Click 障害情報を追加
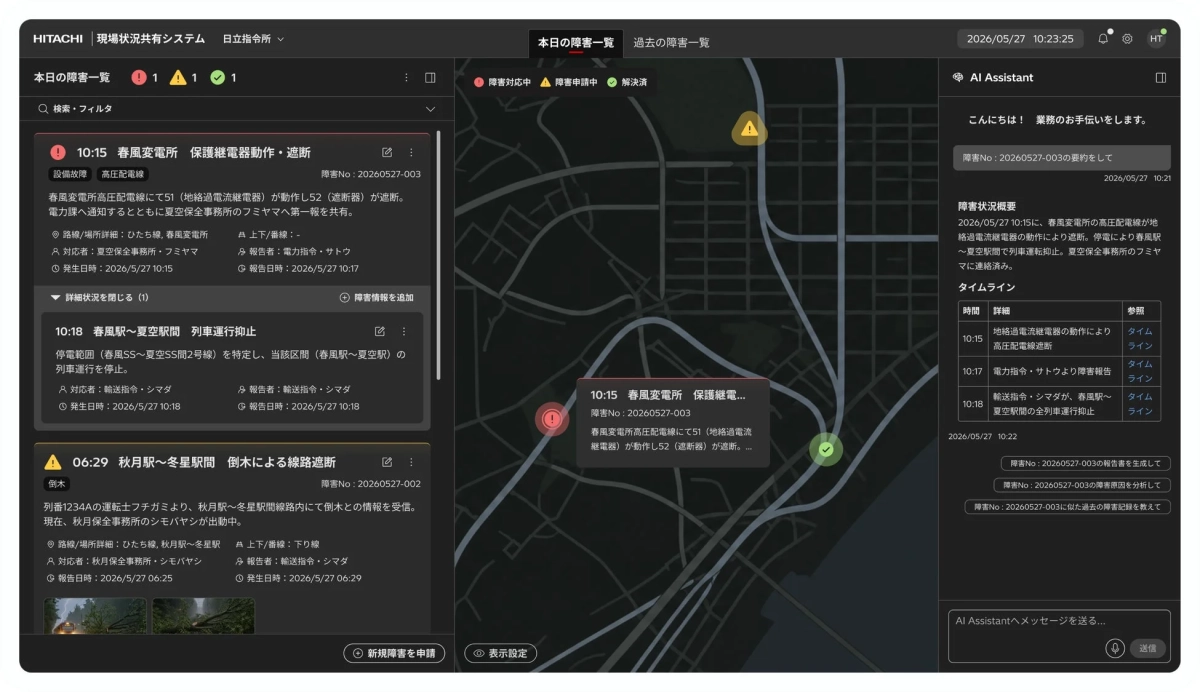Viewport: 1200px width, 692px height. point(377,297)
